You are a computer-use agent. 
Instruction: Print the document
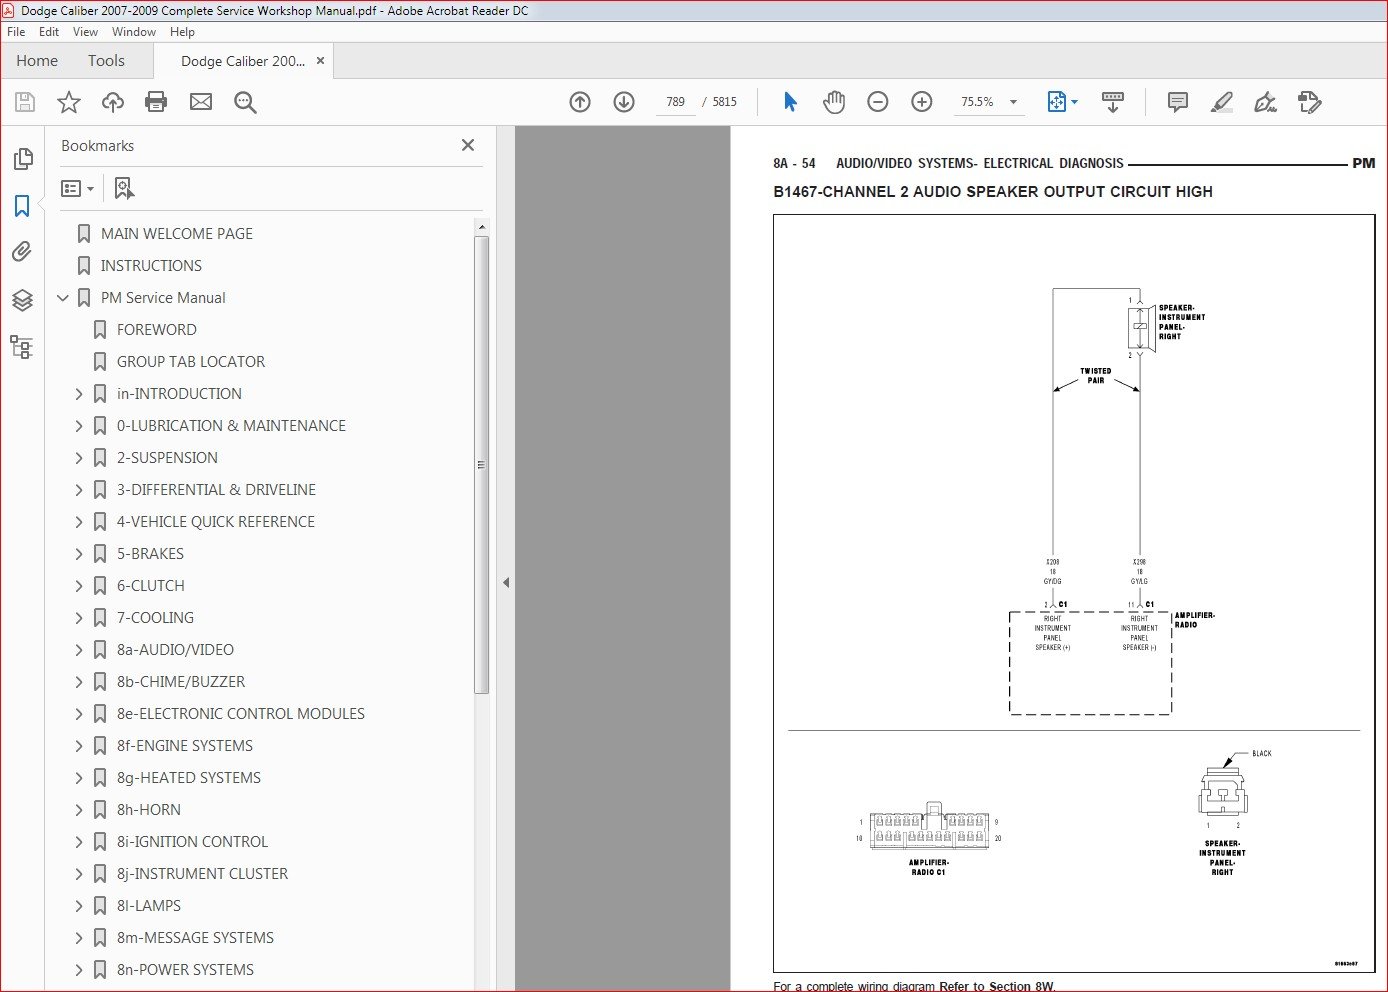(x=156, y=102)
